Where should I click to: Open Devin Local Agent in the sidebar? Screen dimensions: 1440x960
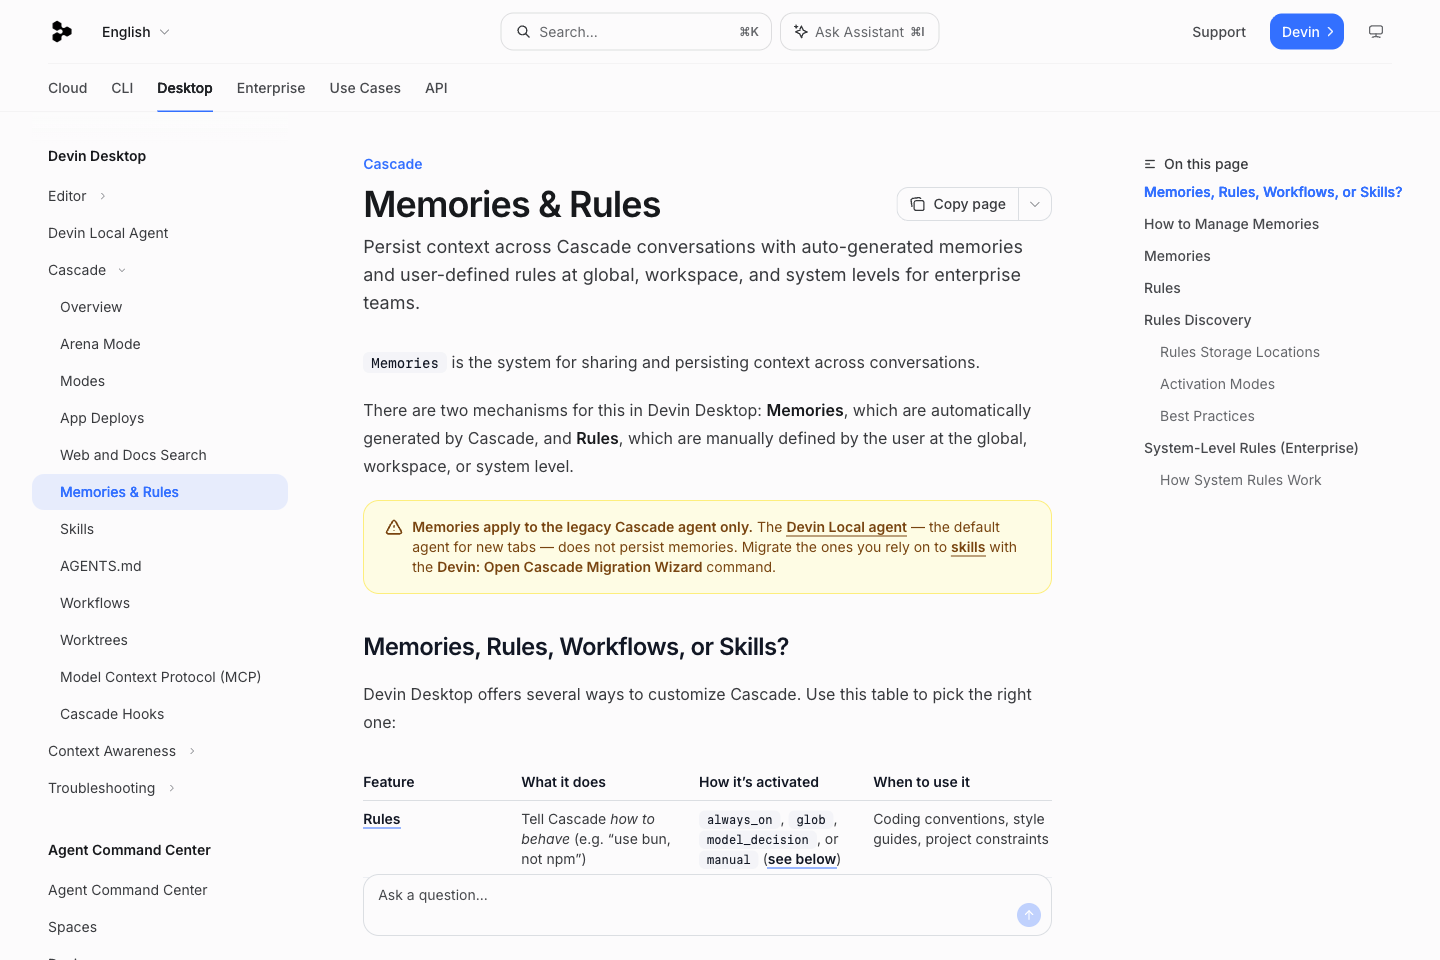[x=108, y=233]
